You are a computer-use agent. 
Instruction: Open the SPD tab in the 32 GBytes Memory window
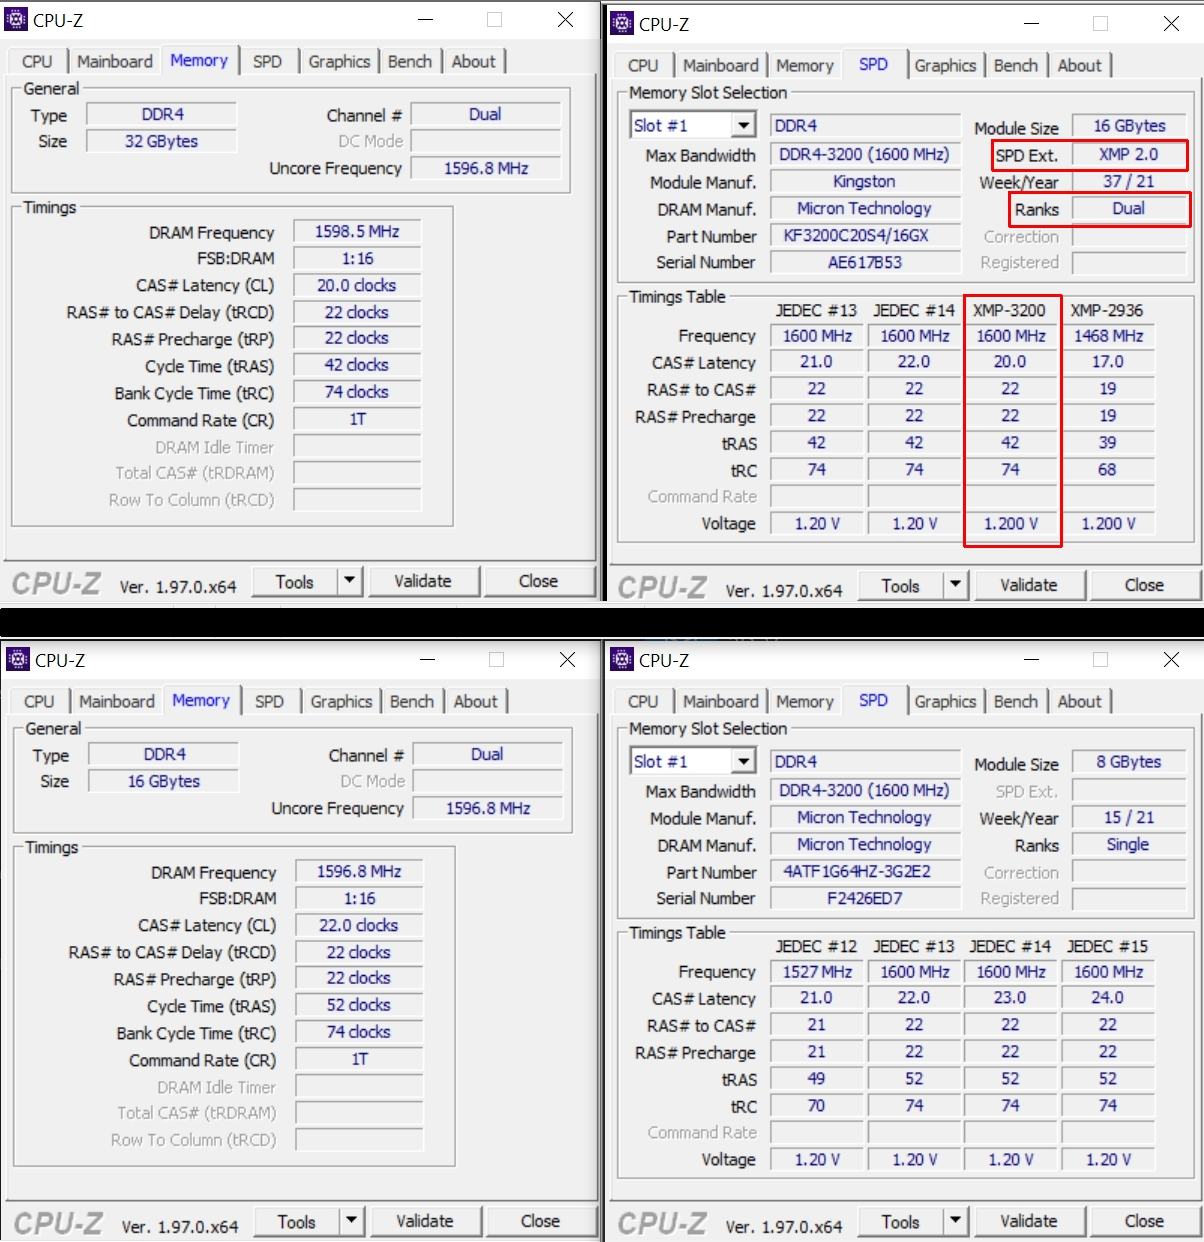click(x=267, y=61)
